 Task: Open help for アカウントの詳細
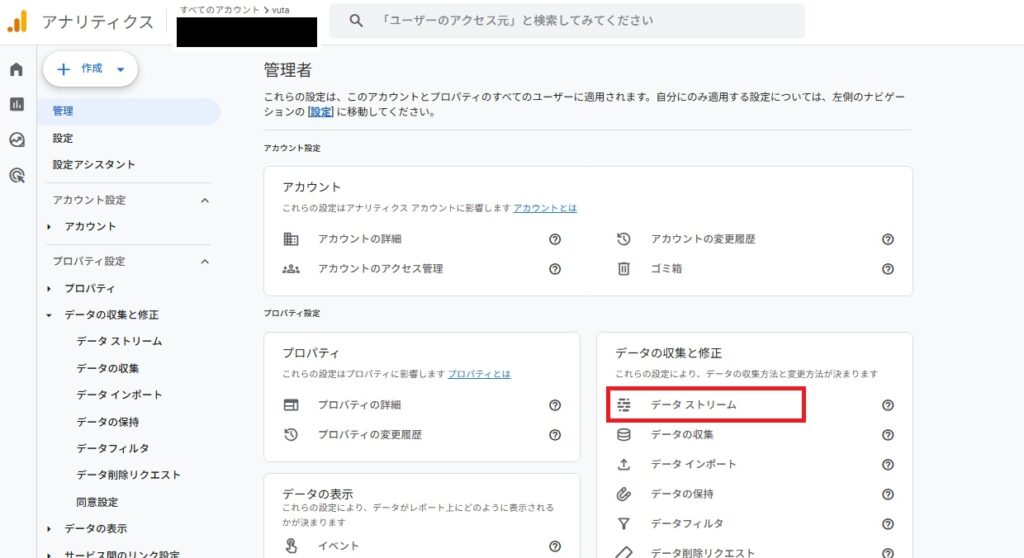click(555, 239)
